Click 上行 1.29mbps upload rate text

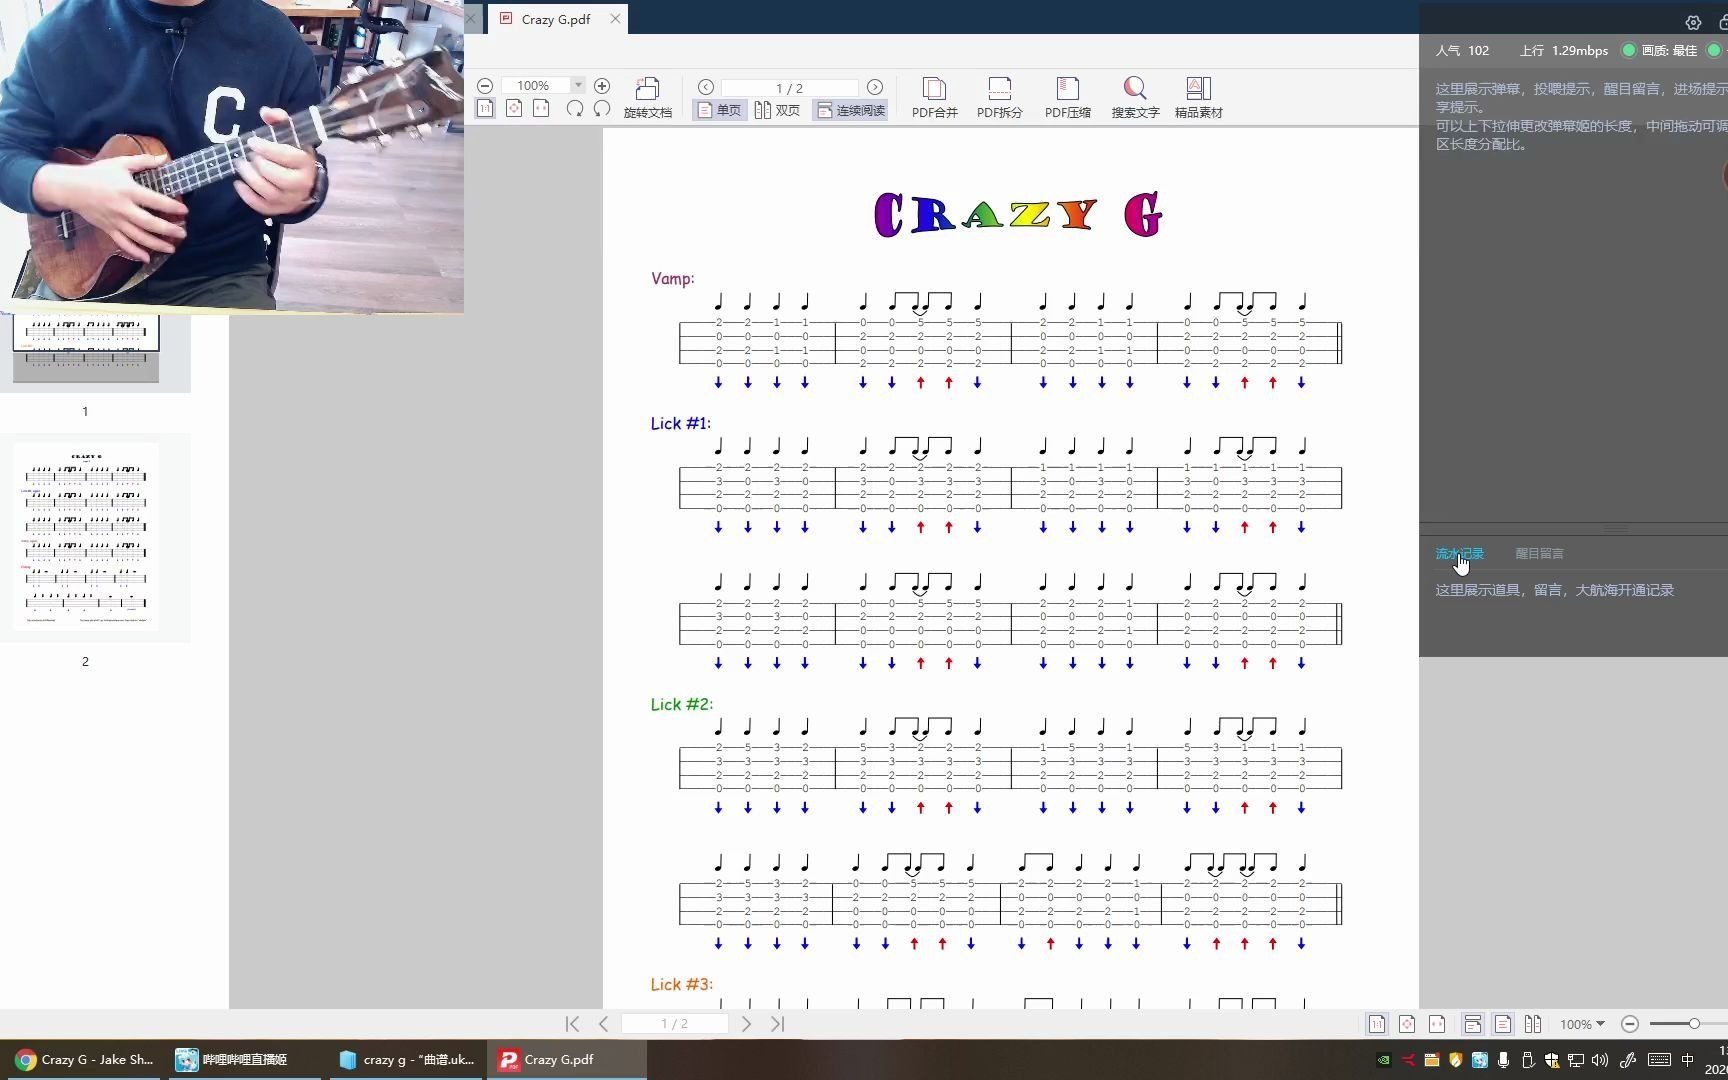[x=1564, y=50]
